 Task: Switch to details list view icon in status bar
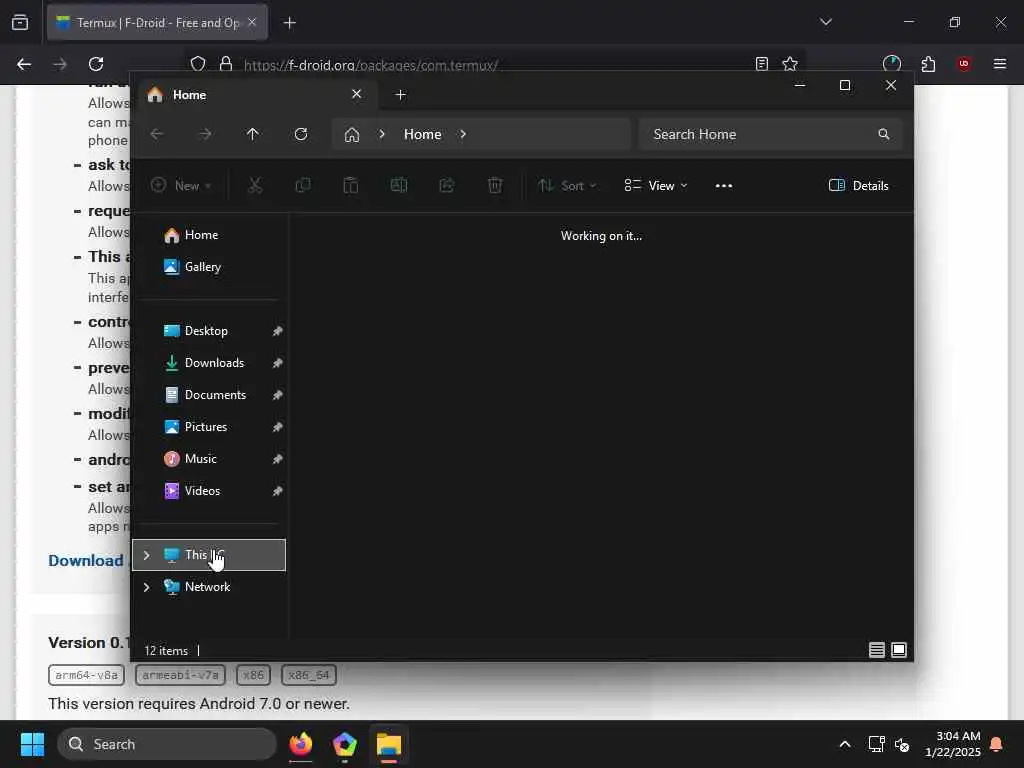pyautogui.click(x=876, y=650)
